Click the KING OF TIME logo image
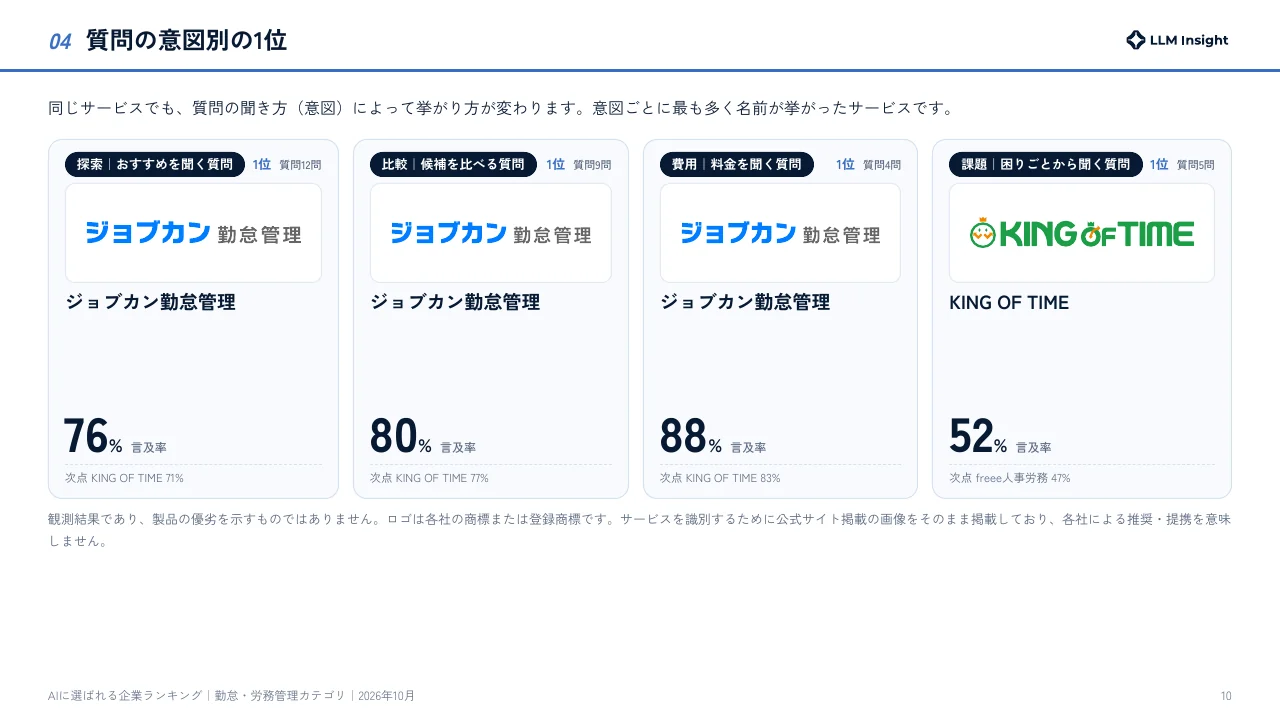The height and width of the screenshot is (720, 1280). pyautogui.click(x=1081, y=233)
